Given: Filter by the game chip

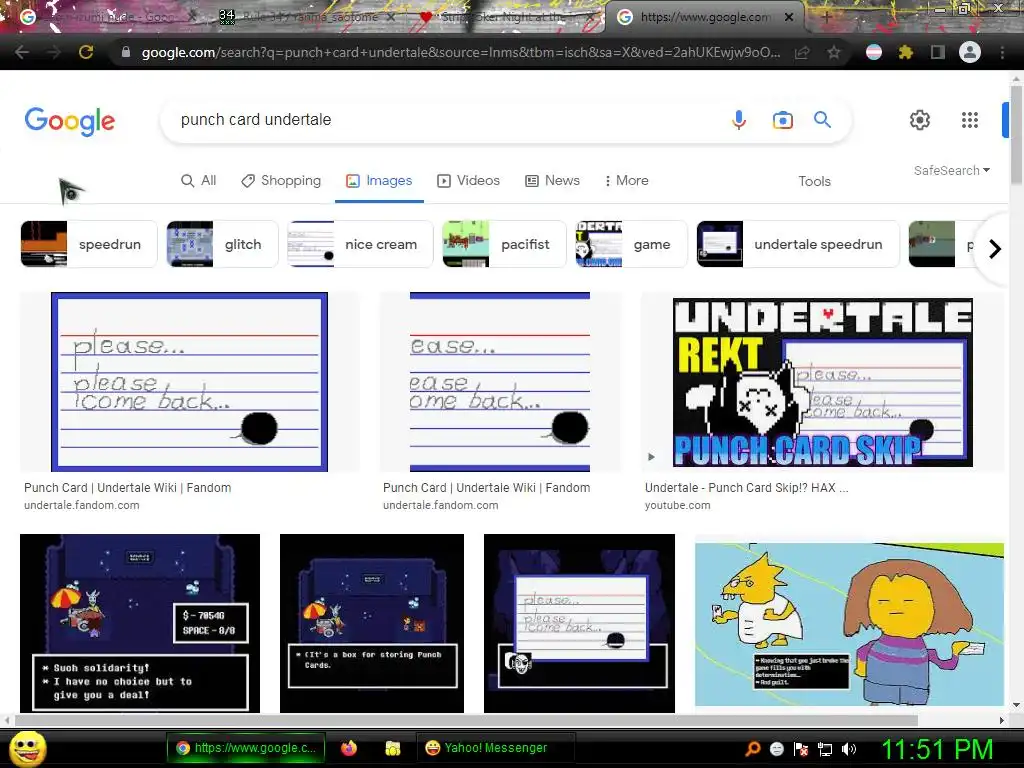Looking at the screenshot, I should (x=631, y=244).
